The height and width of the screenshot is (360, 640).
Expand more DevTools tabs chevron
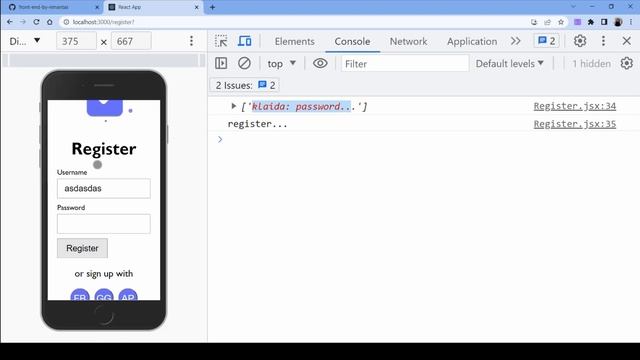click(516, 41)
